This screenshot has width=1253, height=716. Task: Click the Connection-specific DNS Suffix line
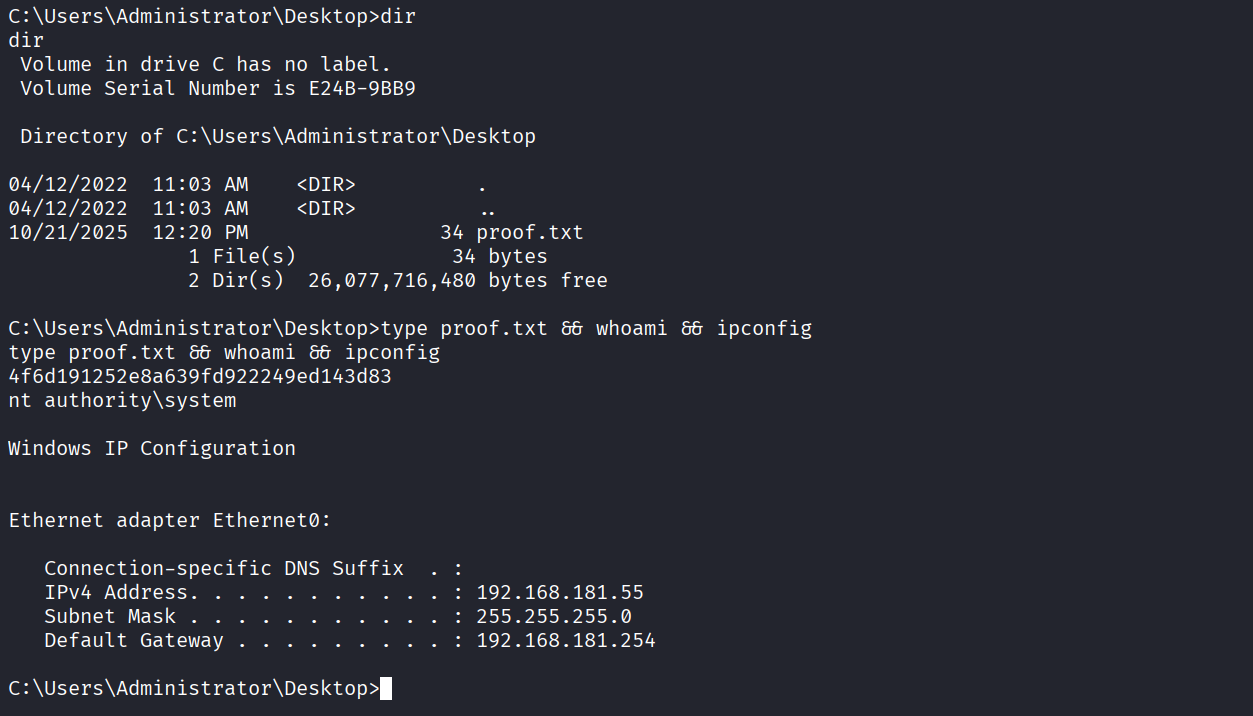[224, 569]
